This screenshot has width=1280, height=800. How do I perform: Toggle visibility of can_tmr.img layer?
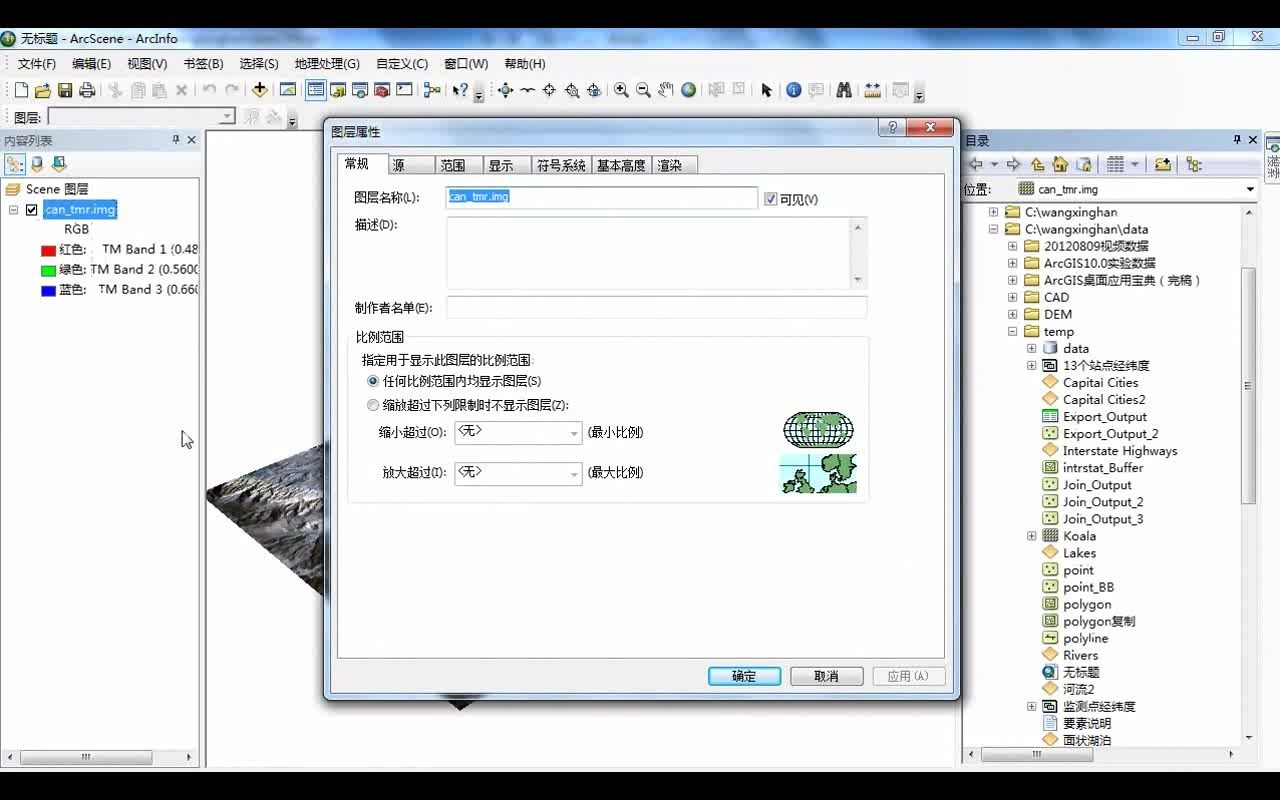tap(29, 209)
